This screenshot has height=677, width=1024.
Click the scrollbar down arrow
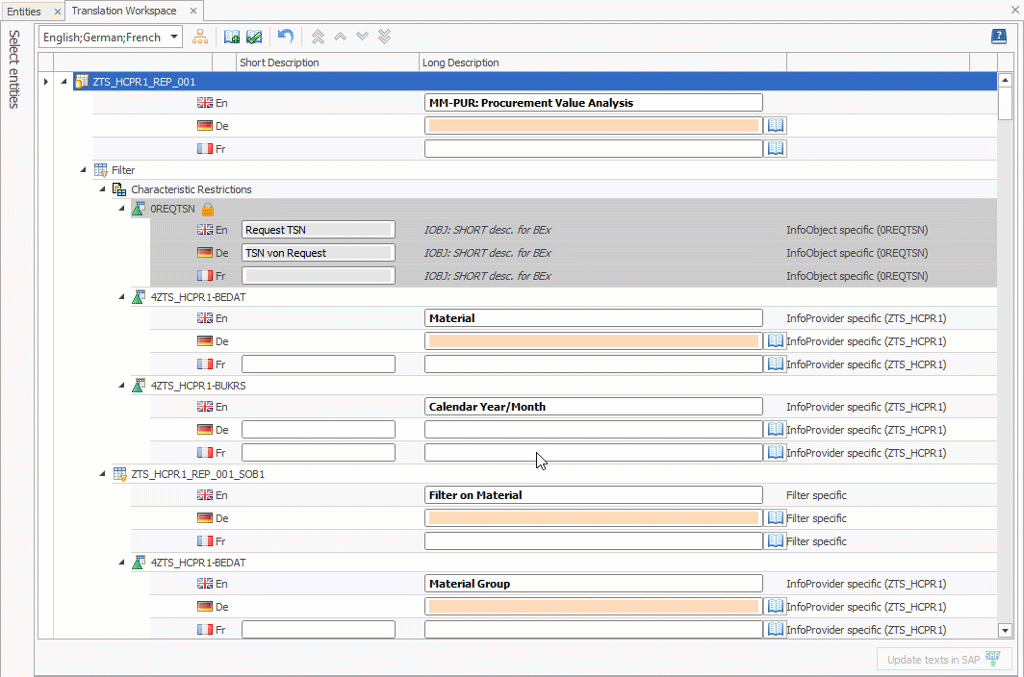click(x=1005, y=631)
